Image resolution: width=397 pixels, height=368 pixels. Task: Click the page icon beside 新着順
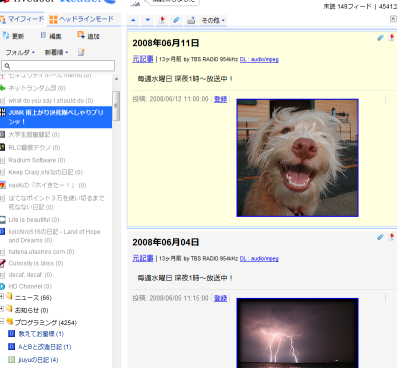(81, 52)
